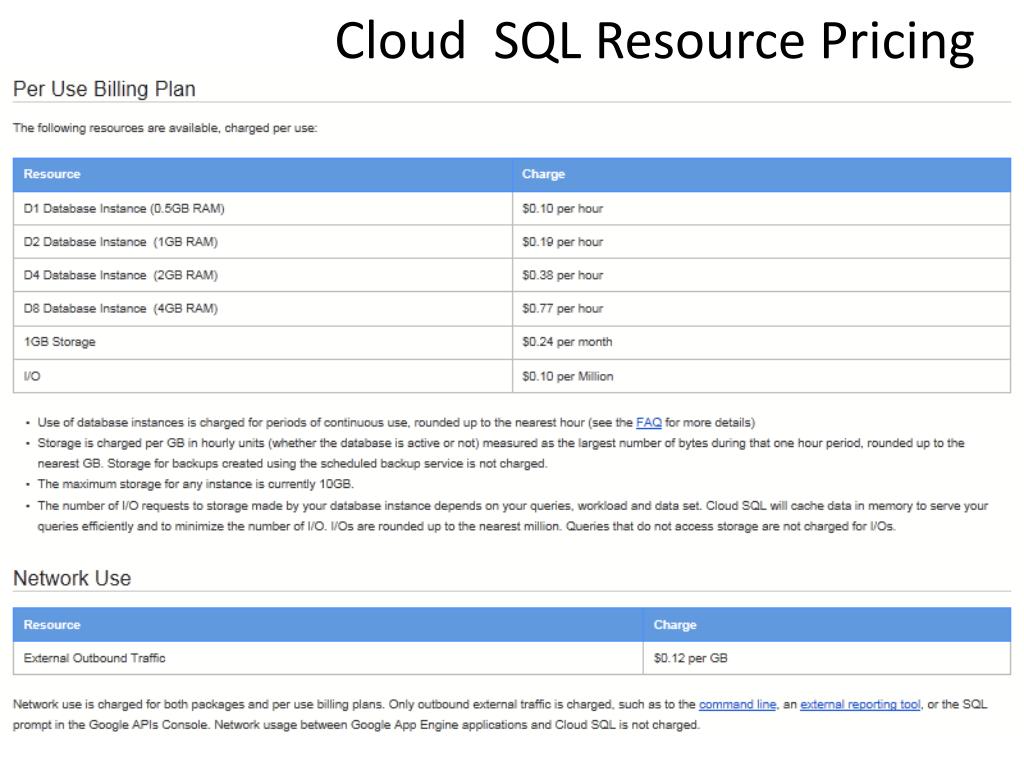The width and height of the screenshot is (1024, 768).
Task: Select the $0.77 per hour charge
Action: click(x=562, y=308)
